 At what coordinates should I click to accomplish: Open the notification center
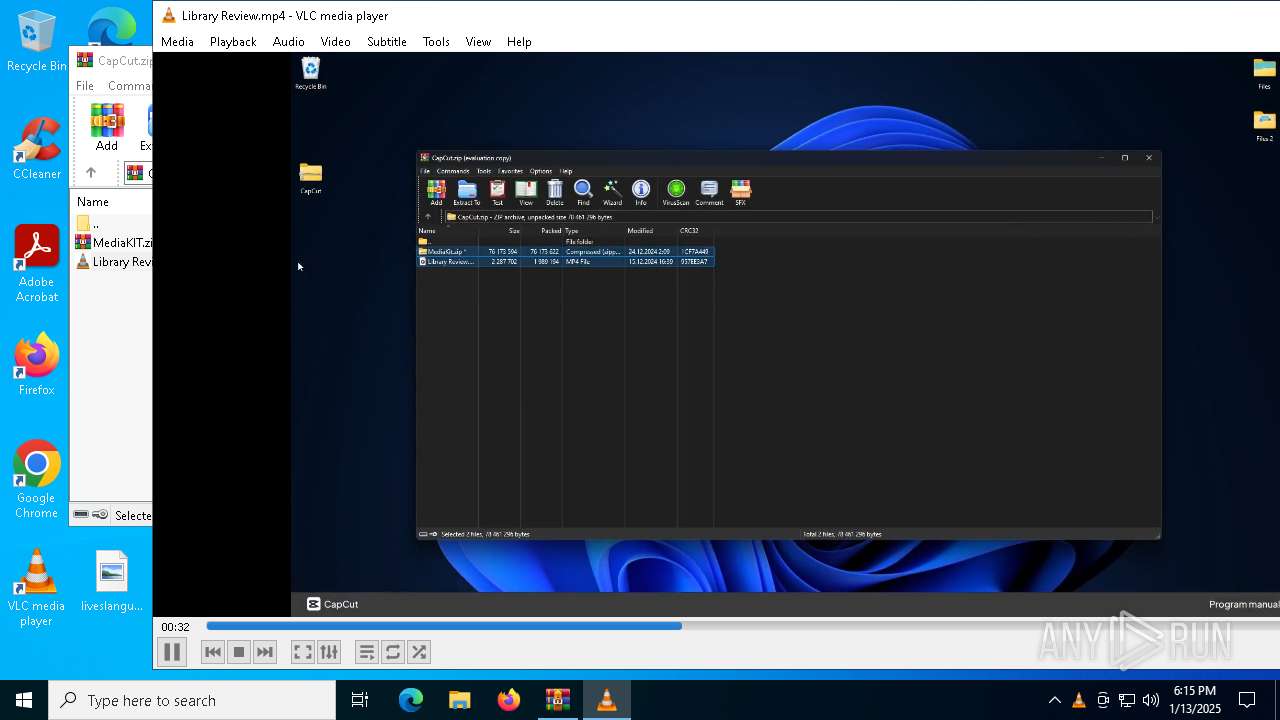(x=1247, y=700)
